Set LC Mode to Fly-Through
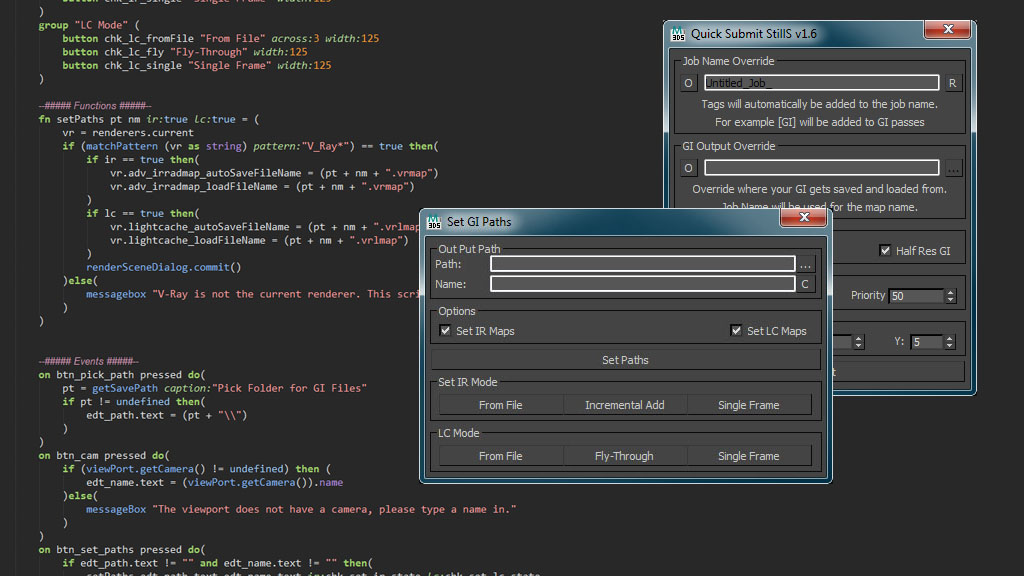The width and height of the screenshot is (1024, 576). (624, 456)
